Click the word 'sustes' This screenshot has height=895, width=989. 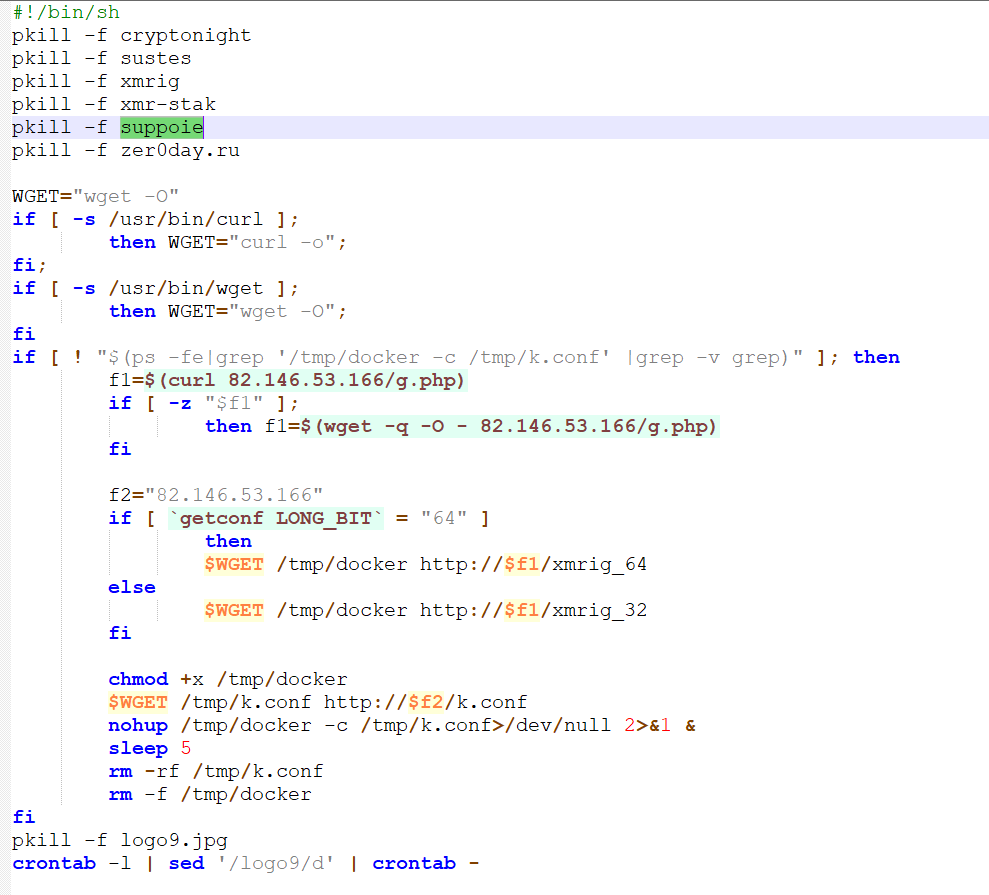156,58
